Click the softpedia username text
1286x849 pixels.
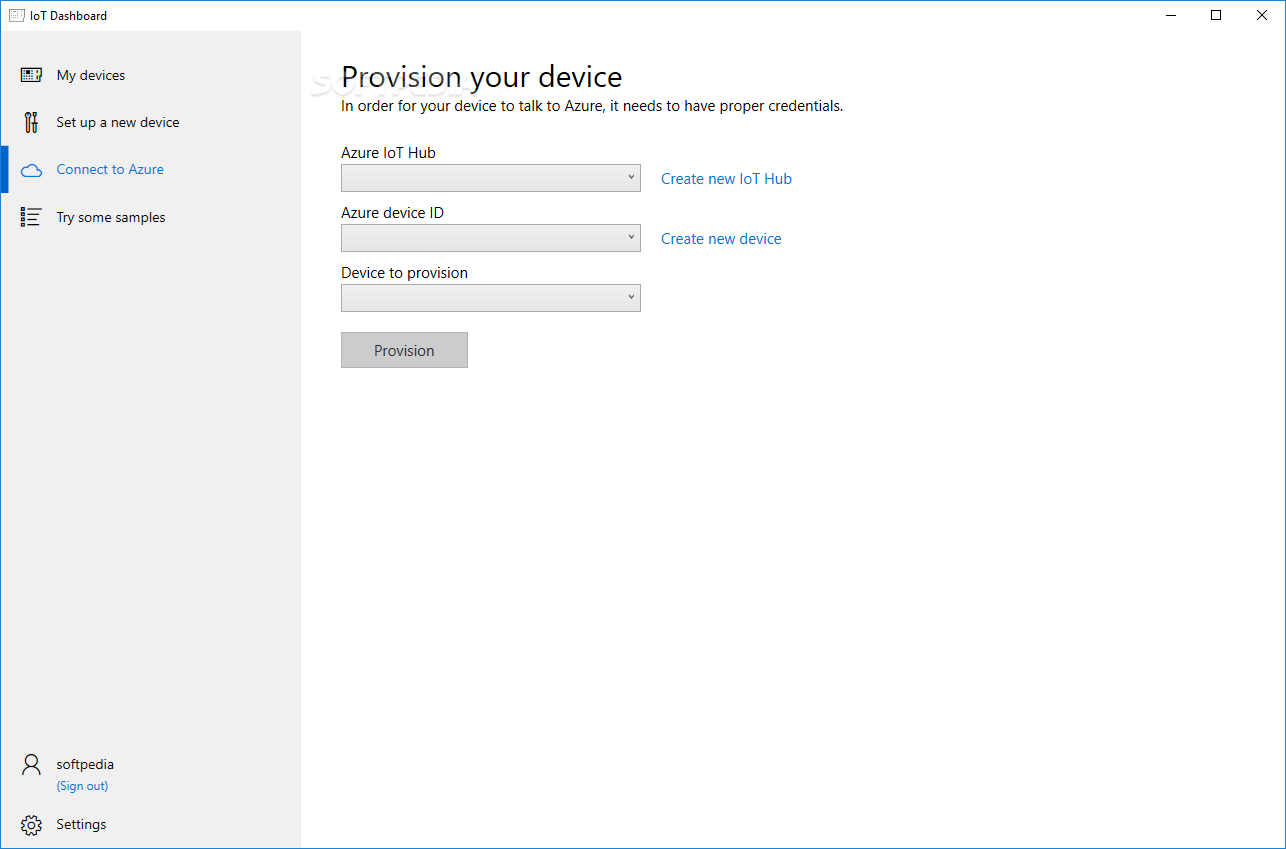[x=85, y=764]
